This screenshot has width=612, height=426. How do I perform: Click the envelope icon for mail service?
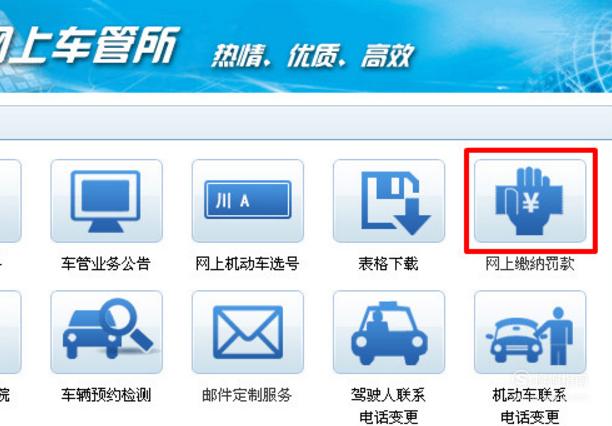pyautogui.click(x=248, y=332)
